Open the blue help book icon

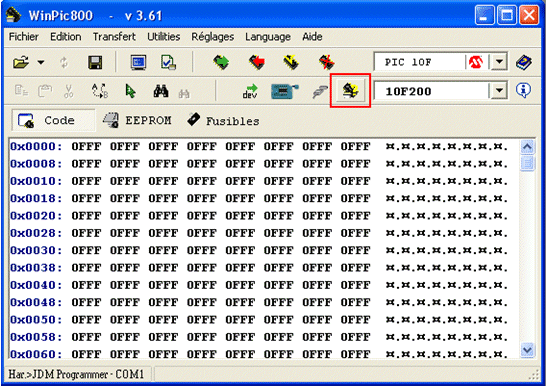pyautogui.click(x=524, y=63)
